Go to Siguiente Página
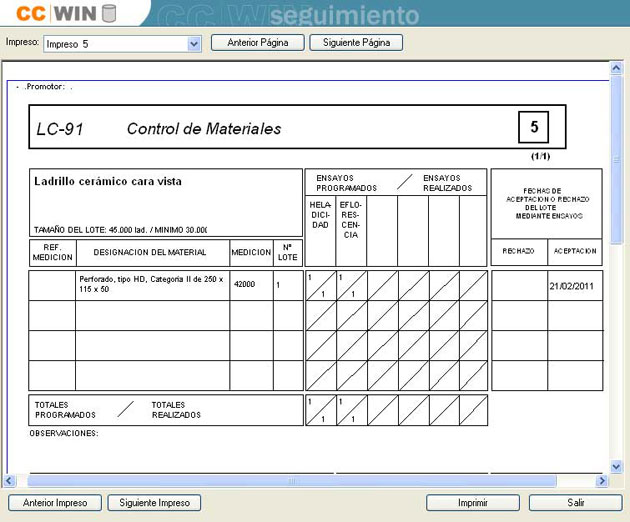This screenshot has height=522, width=630. tap(356, 43)
